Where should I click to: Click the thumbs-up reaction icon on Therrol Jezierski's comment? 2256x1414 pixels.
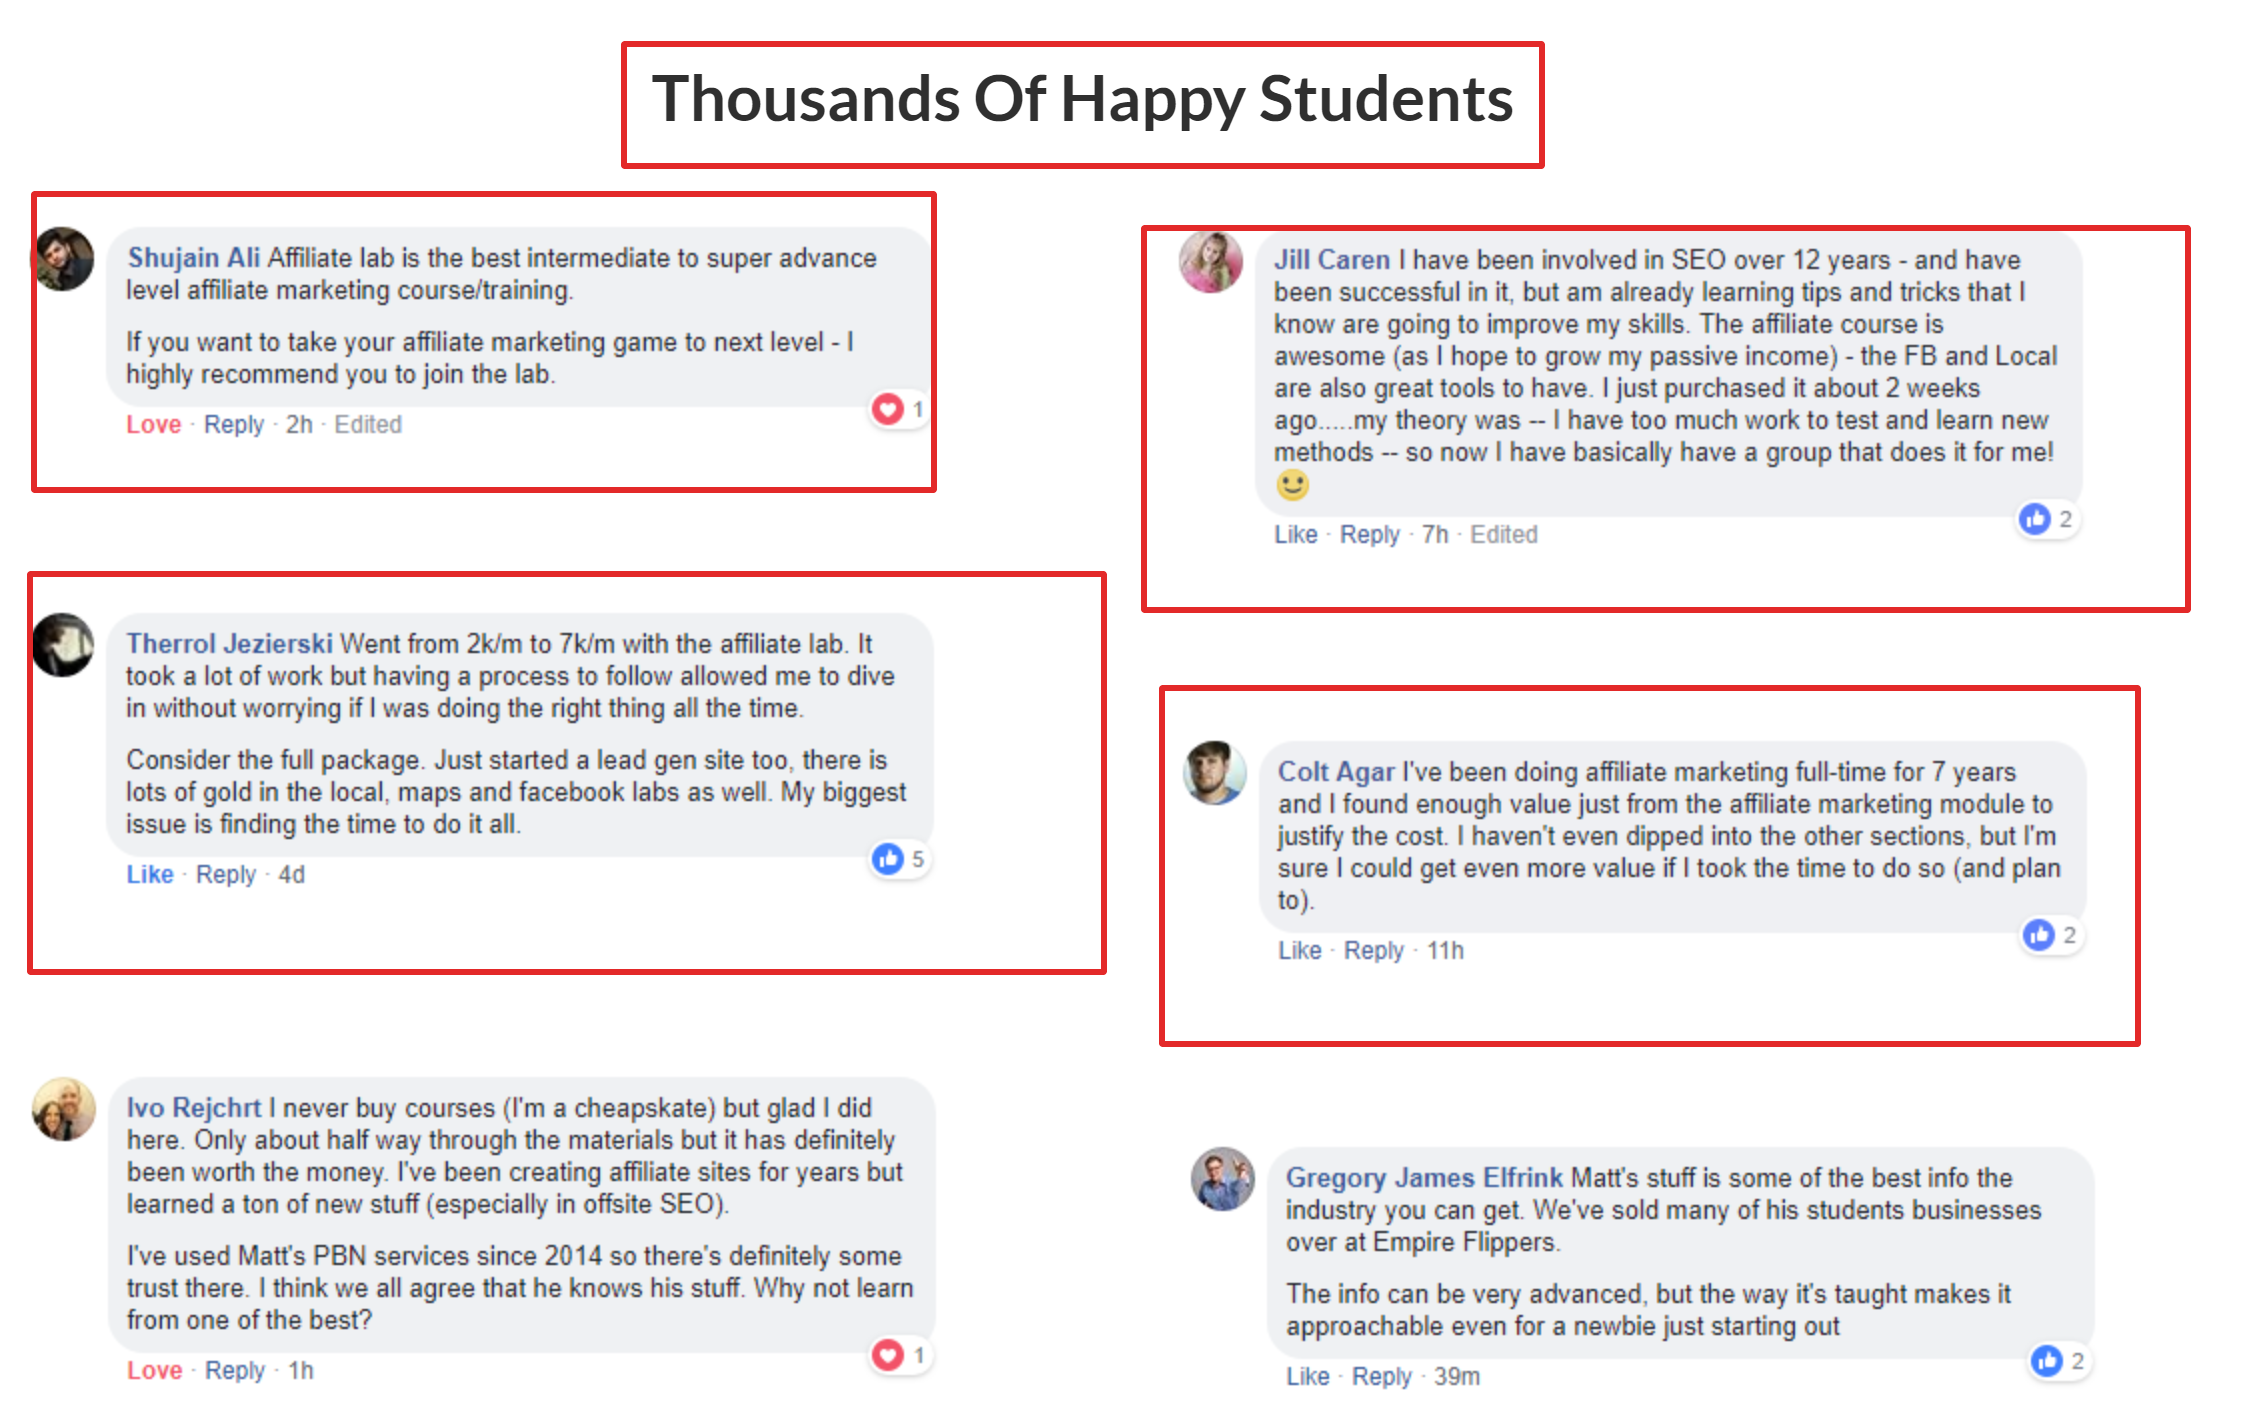tap(887, 859)
